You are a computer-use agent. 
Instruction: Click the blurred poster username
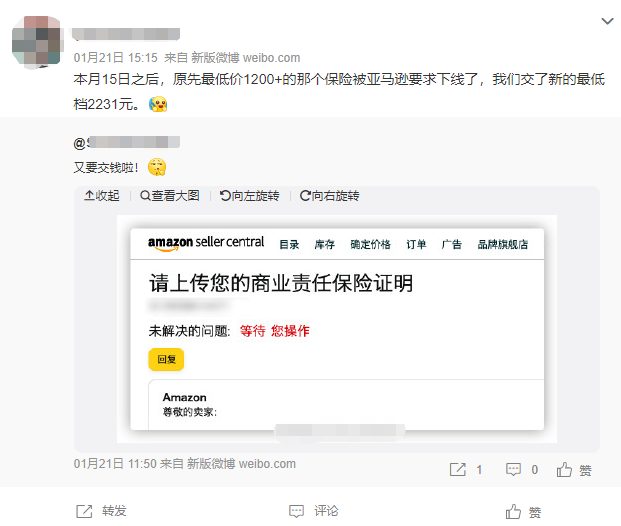coord(126,34)
